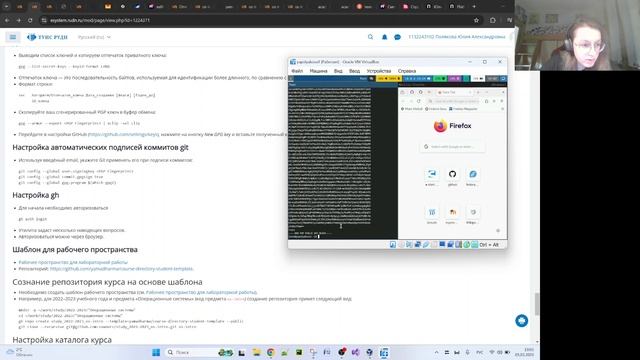The image size is (640, 360).
Task: Click the VirtualBox network status icon
Action: (418, 244)
